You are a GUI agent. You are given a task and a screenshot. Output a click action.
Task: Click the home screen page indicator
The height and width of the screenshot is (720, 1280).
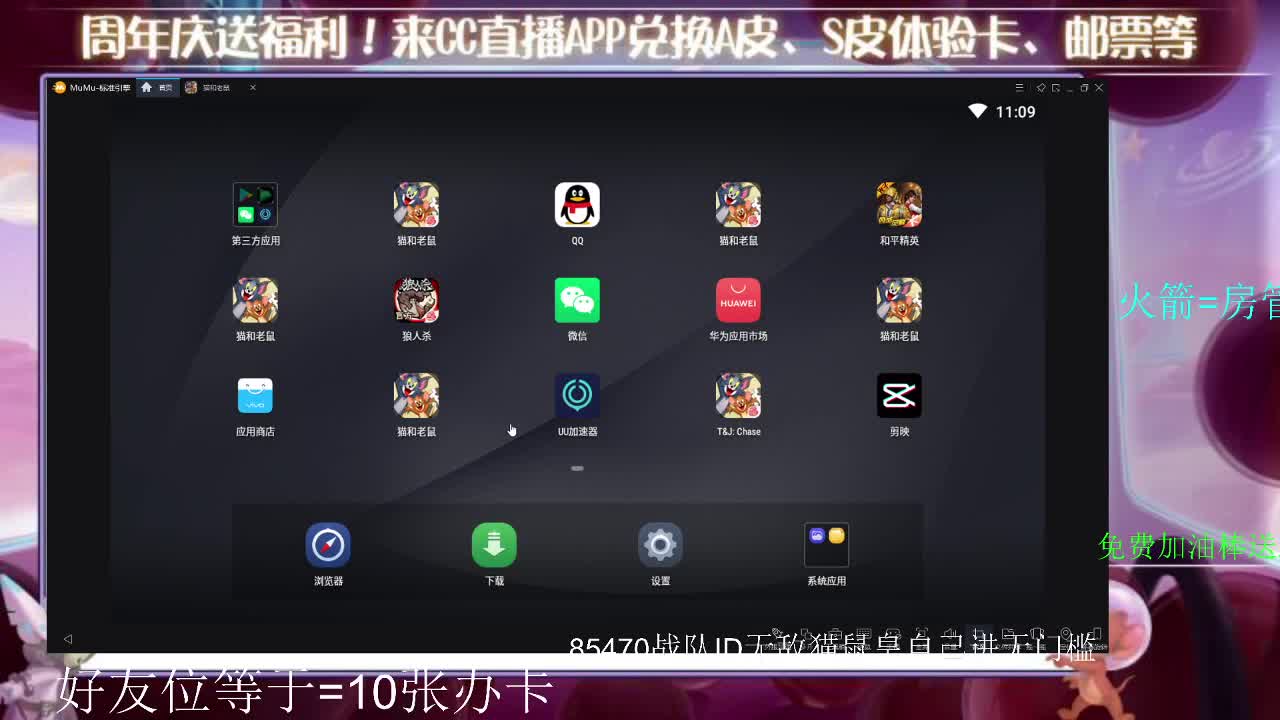tap(577, 468)
